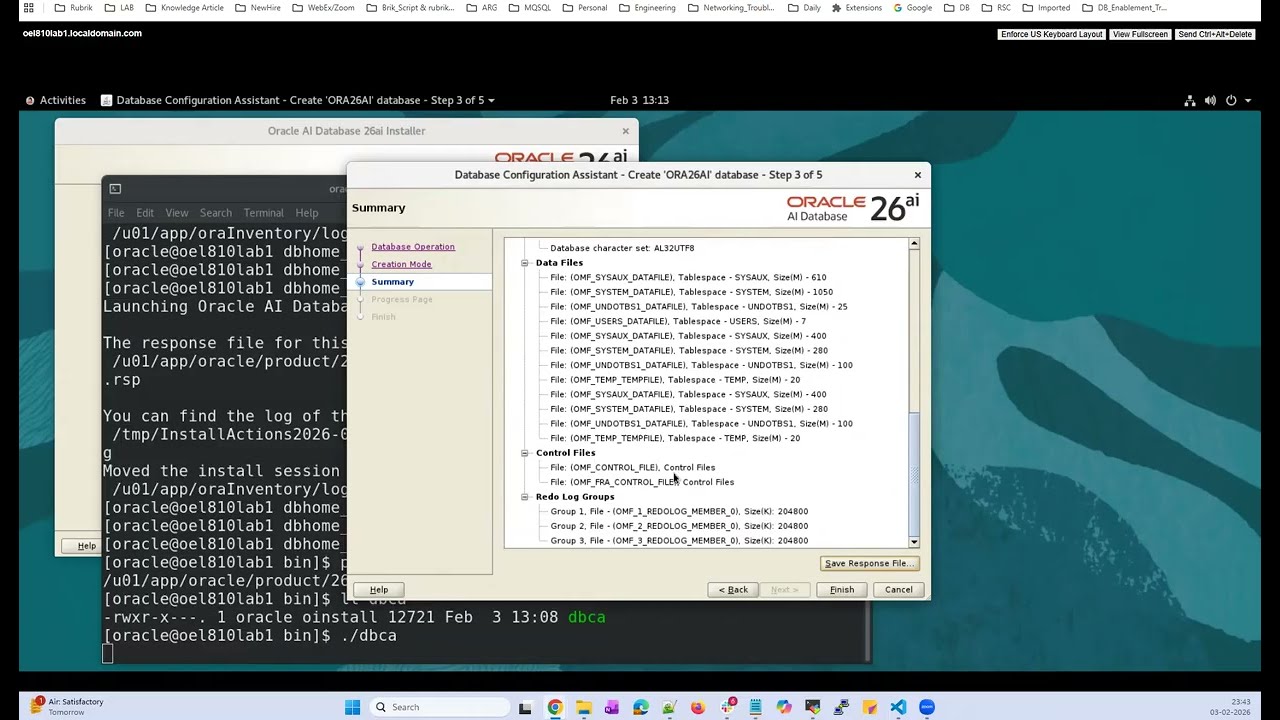The width and height of the screenshot is (1280, 720).
Task: Click Help button in DBCA dialog
Action: pyautogui.click(x=379, y=590)
